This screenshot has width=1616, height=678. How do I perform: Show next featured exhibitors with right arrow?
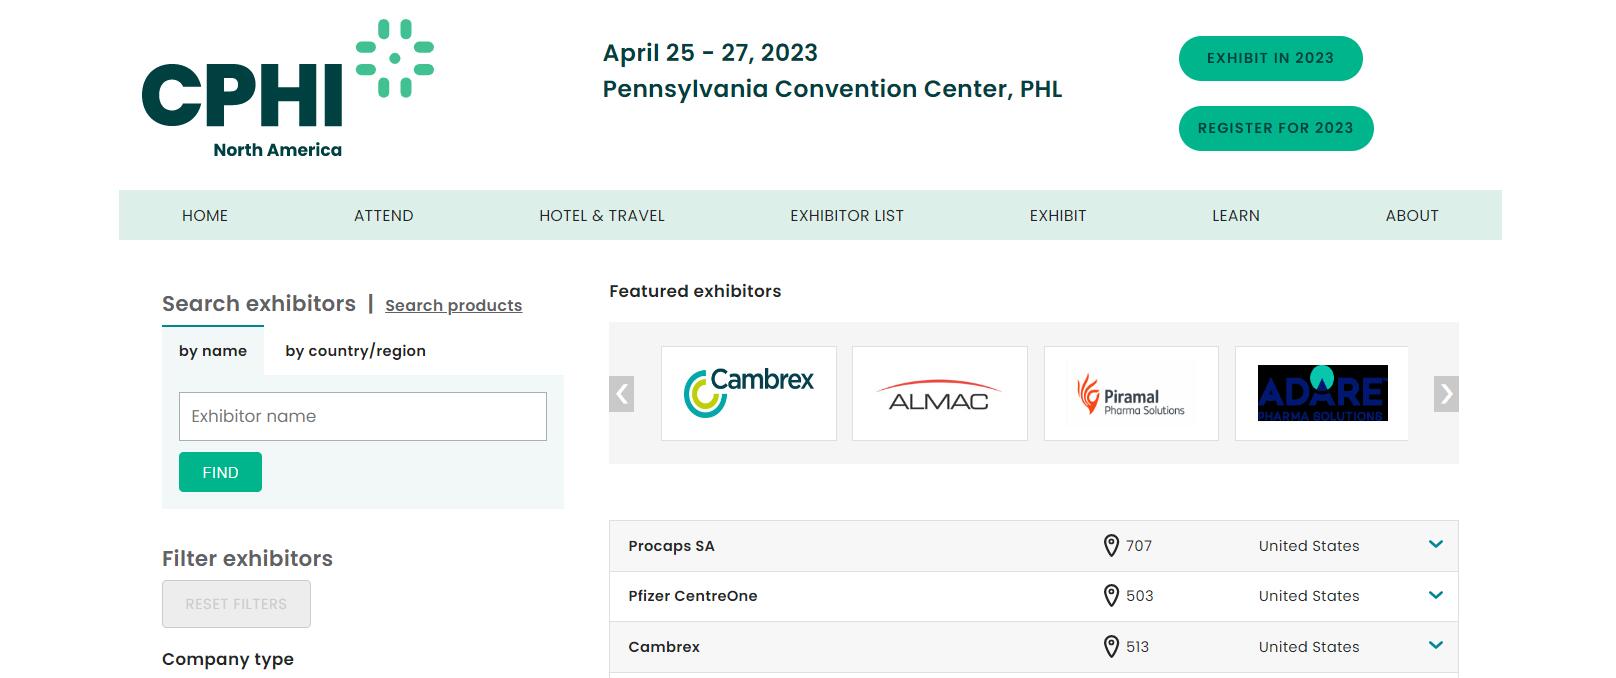pyautogui.click(x=1446, y=394)
